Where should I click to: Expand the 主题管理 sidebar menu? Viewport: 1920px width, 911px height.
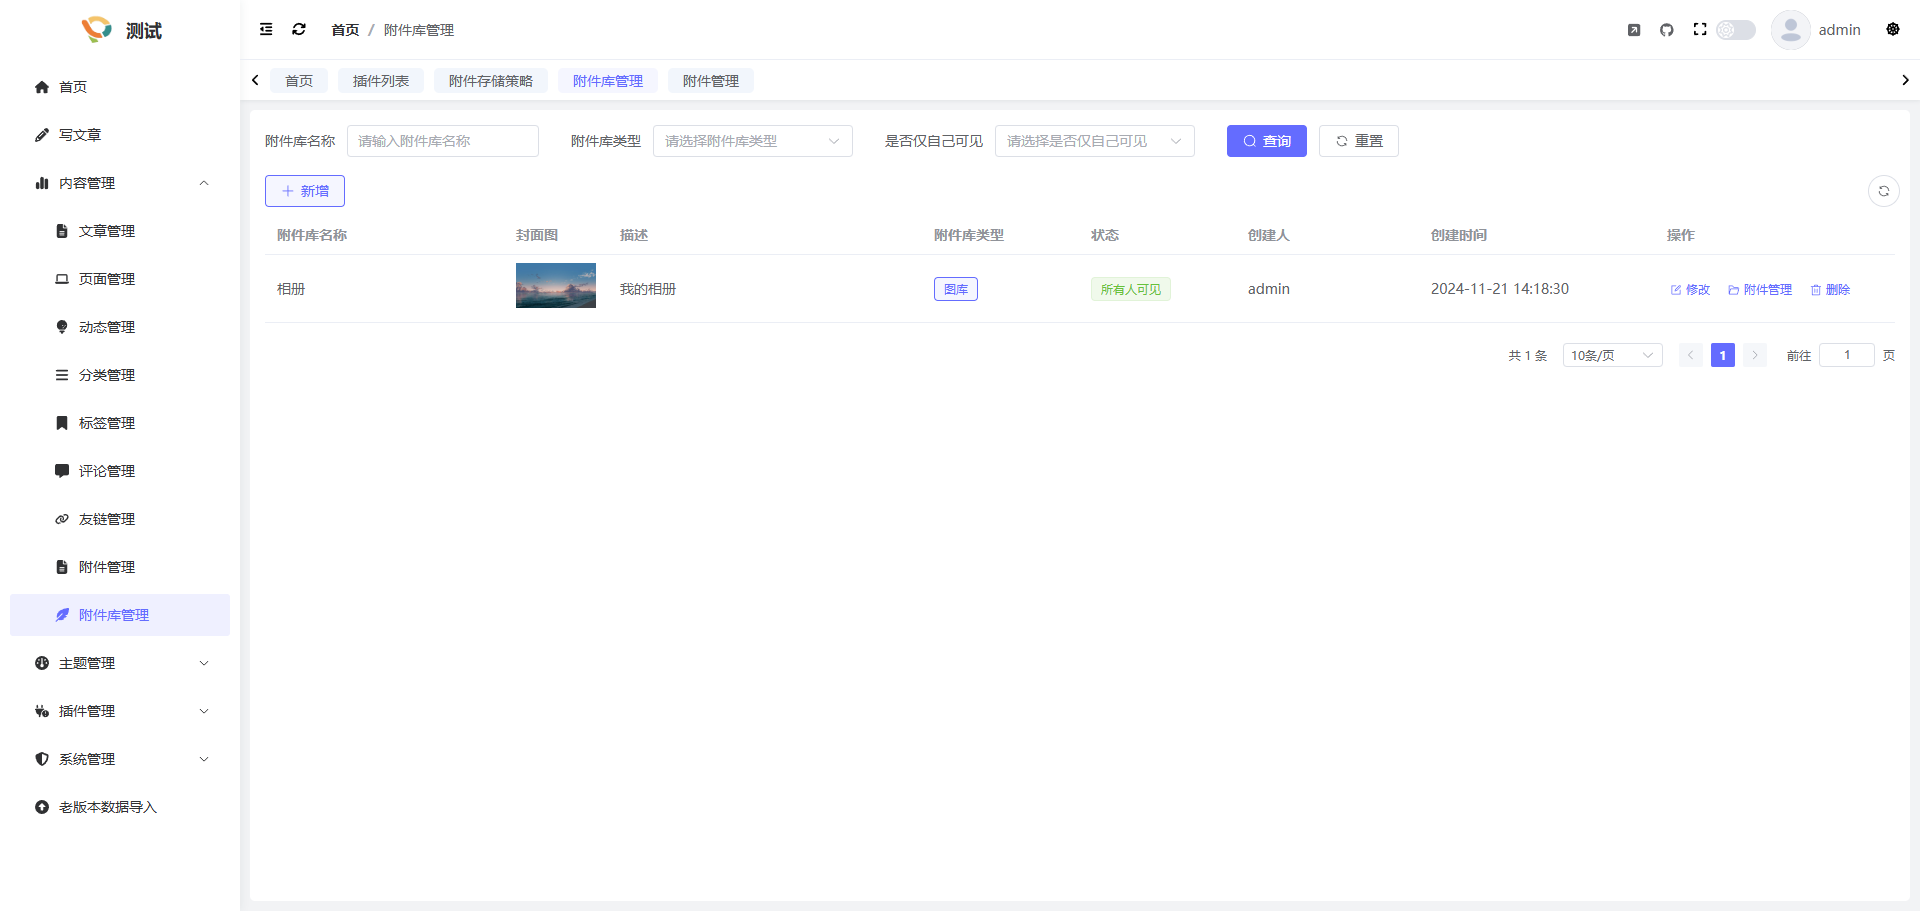tap(120, 663)
